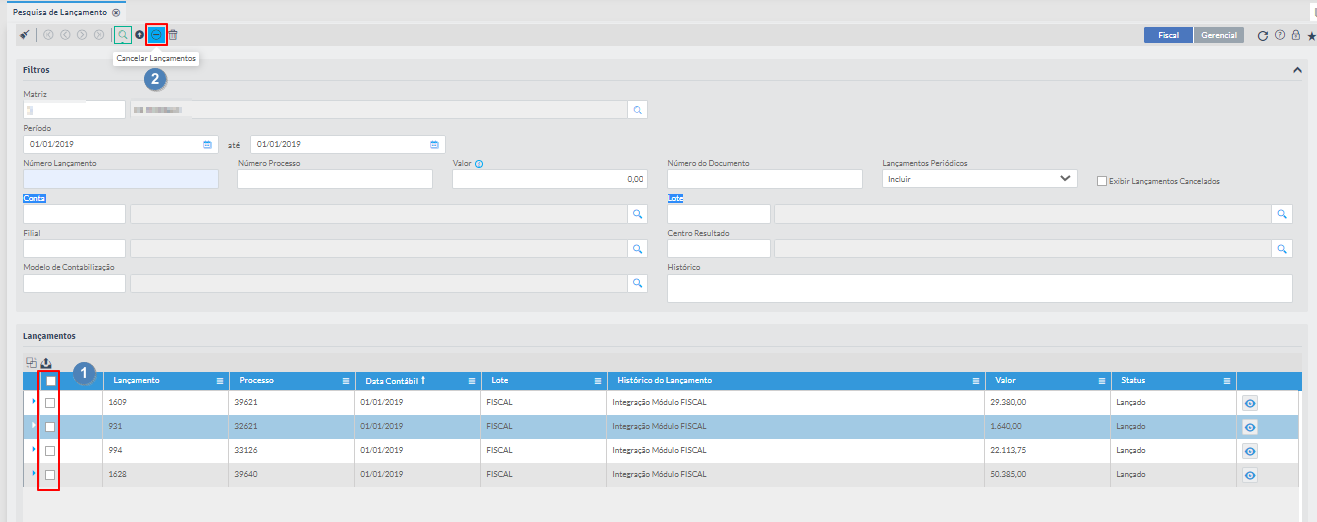Collapse the Filtros panel with chevron
Screen dimensions: 1317x522
click(1297, 70)
